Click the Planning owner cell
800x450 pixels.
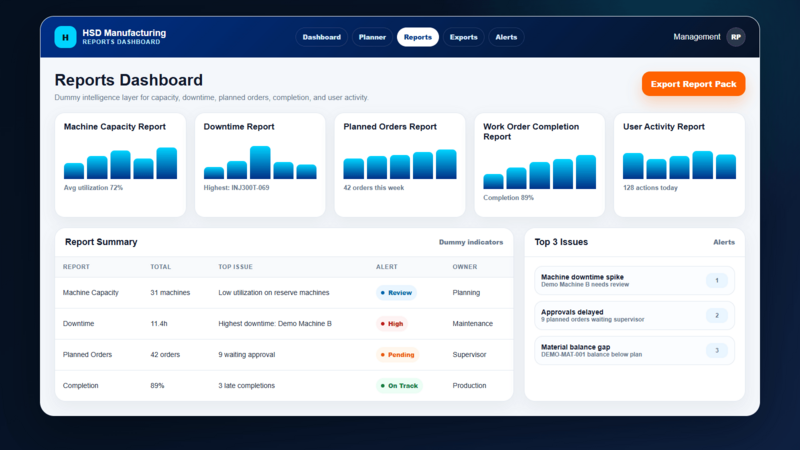click(466, 293)
